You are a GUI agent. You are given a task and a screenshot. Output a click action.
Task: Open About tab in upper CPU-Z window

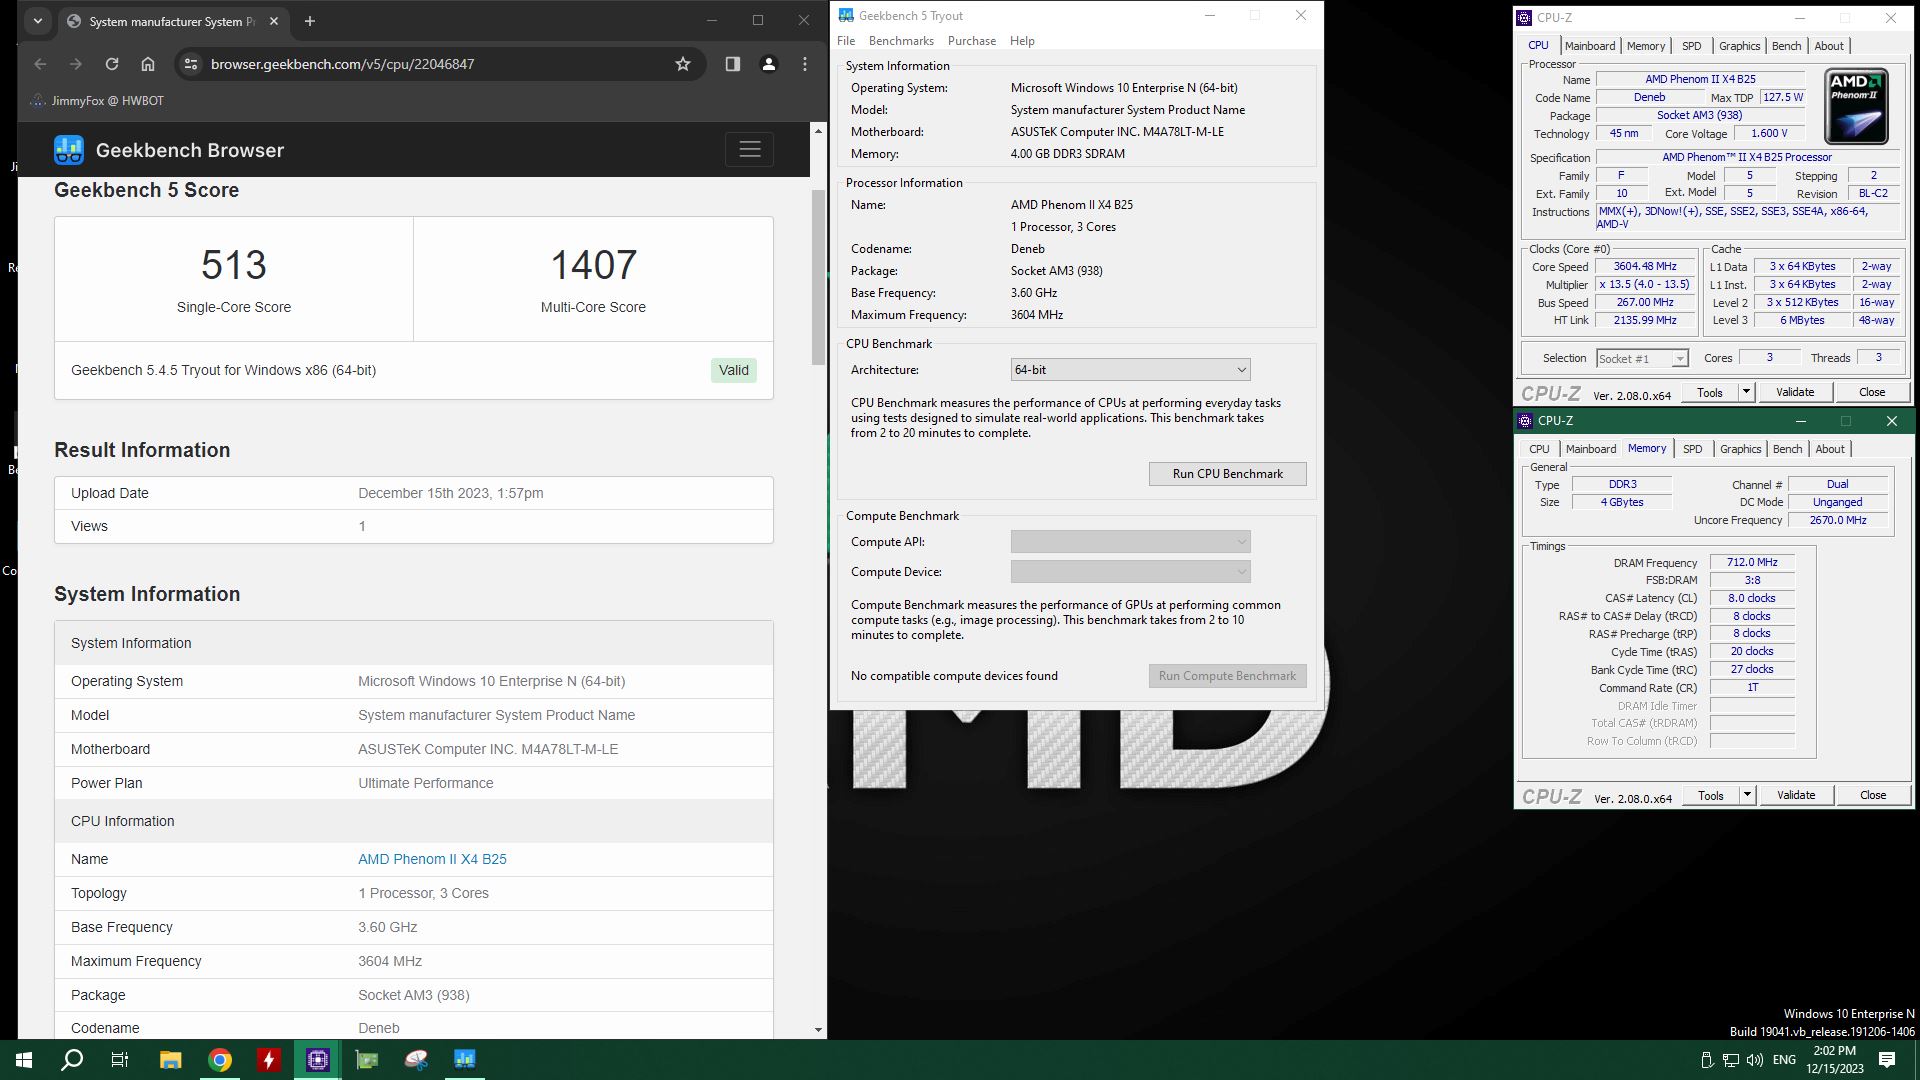1828,46
